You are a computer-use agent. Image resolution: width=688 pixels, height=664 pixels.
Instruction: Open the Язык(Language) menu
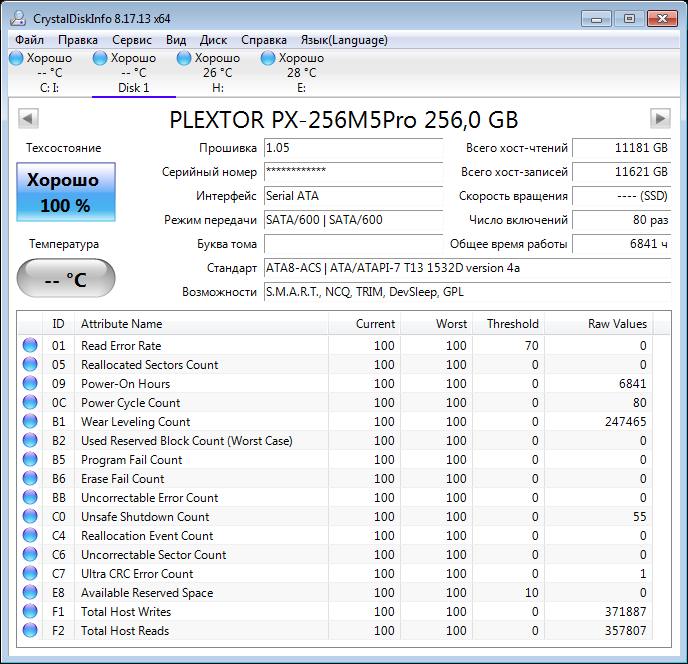pyautogui.click(x=344, y=40)
